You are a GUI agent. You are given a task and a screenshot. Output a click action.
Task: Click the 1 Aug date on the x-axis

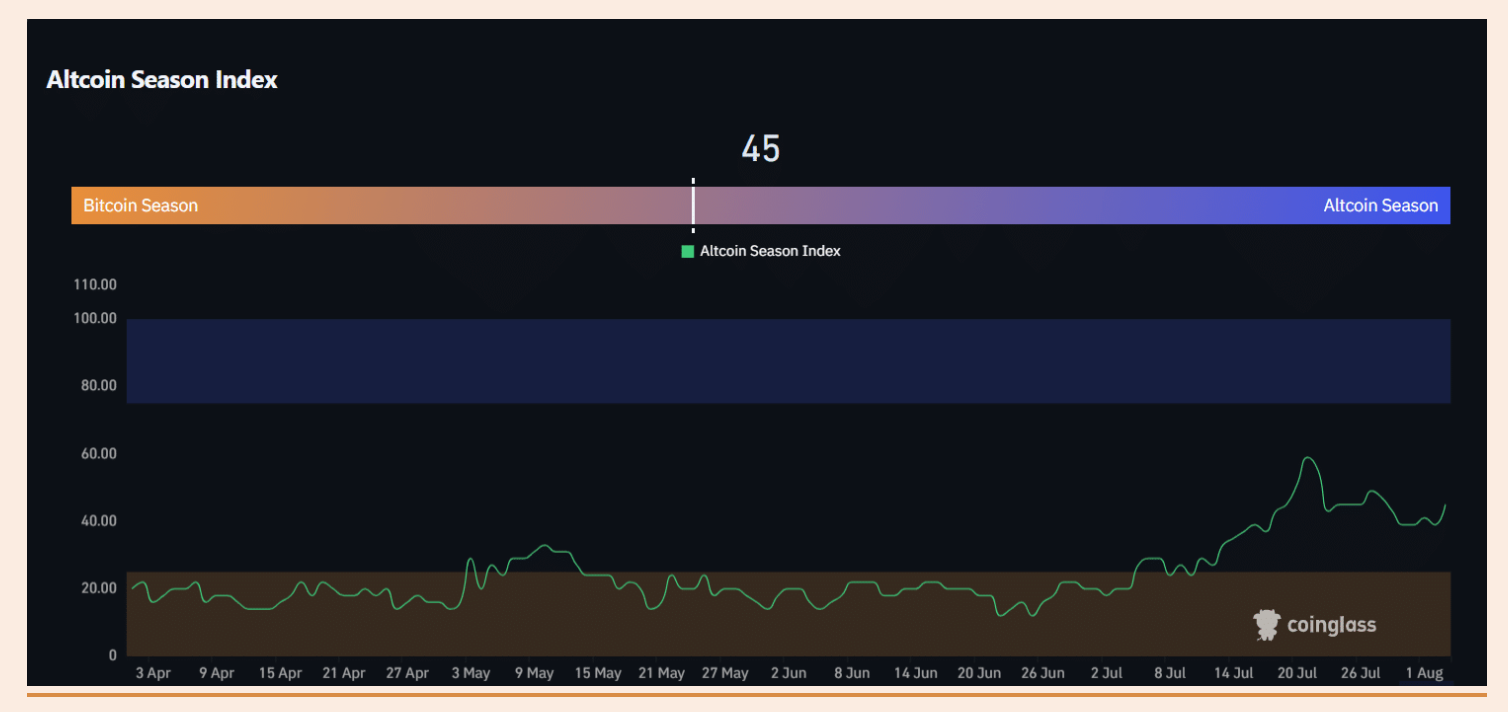pyautogui.click(x=1424, y=673)
